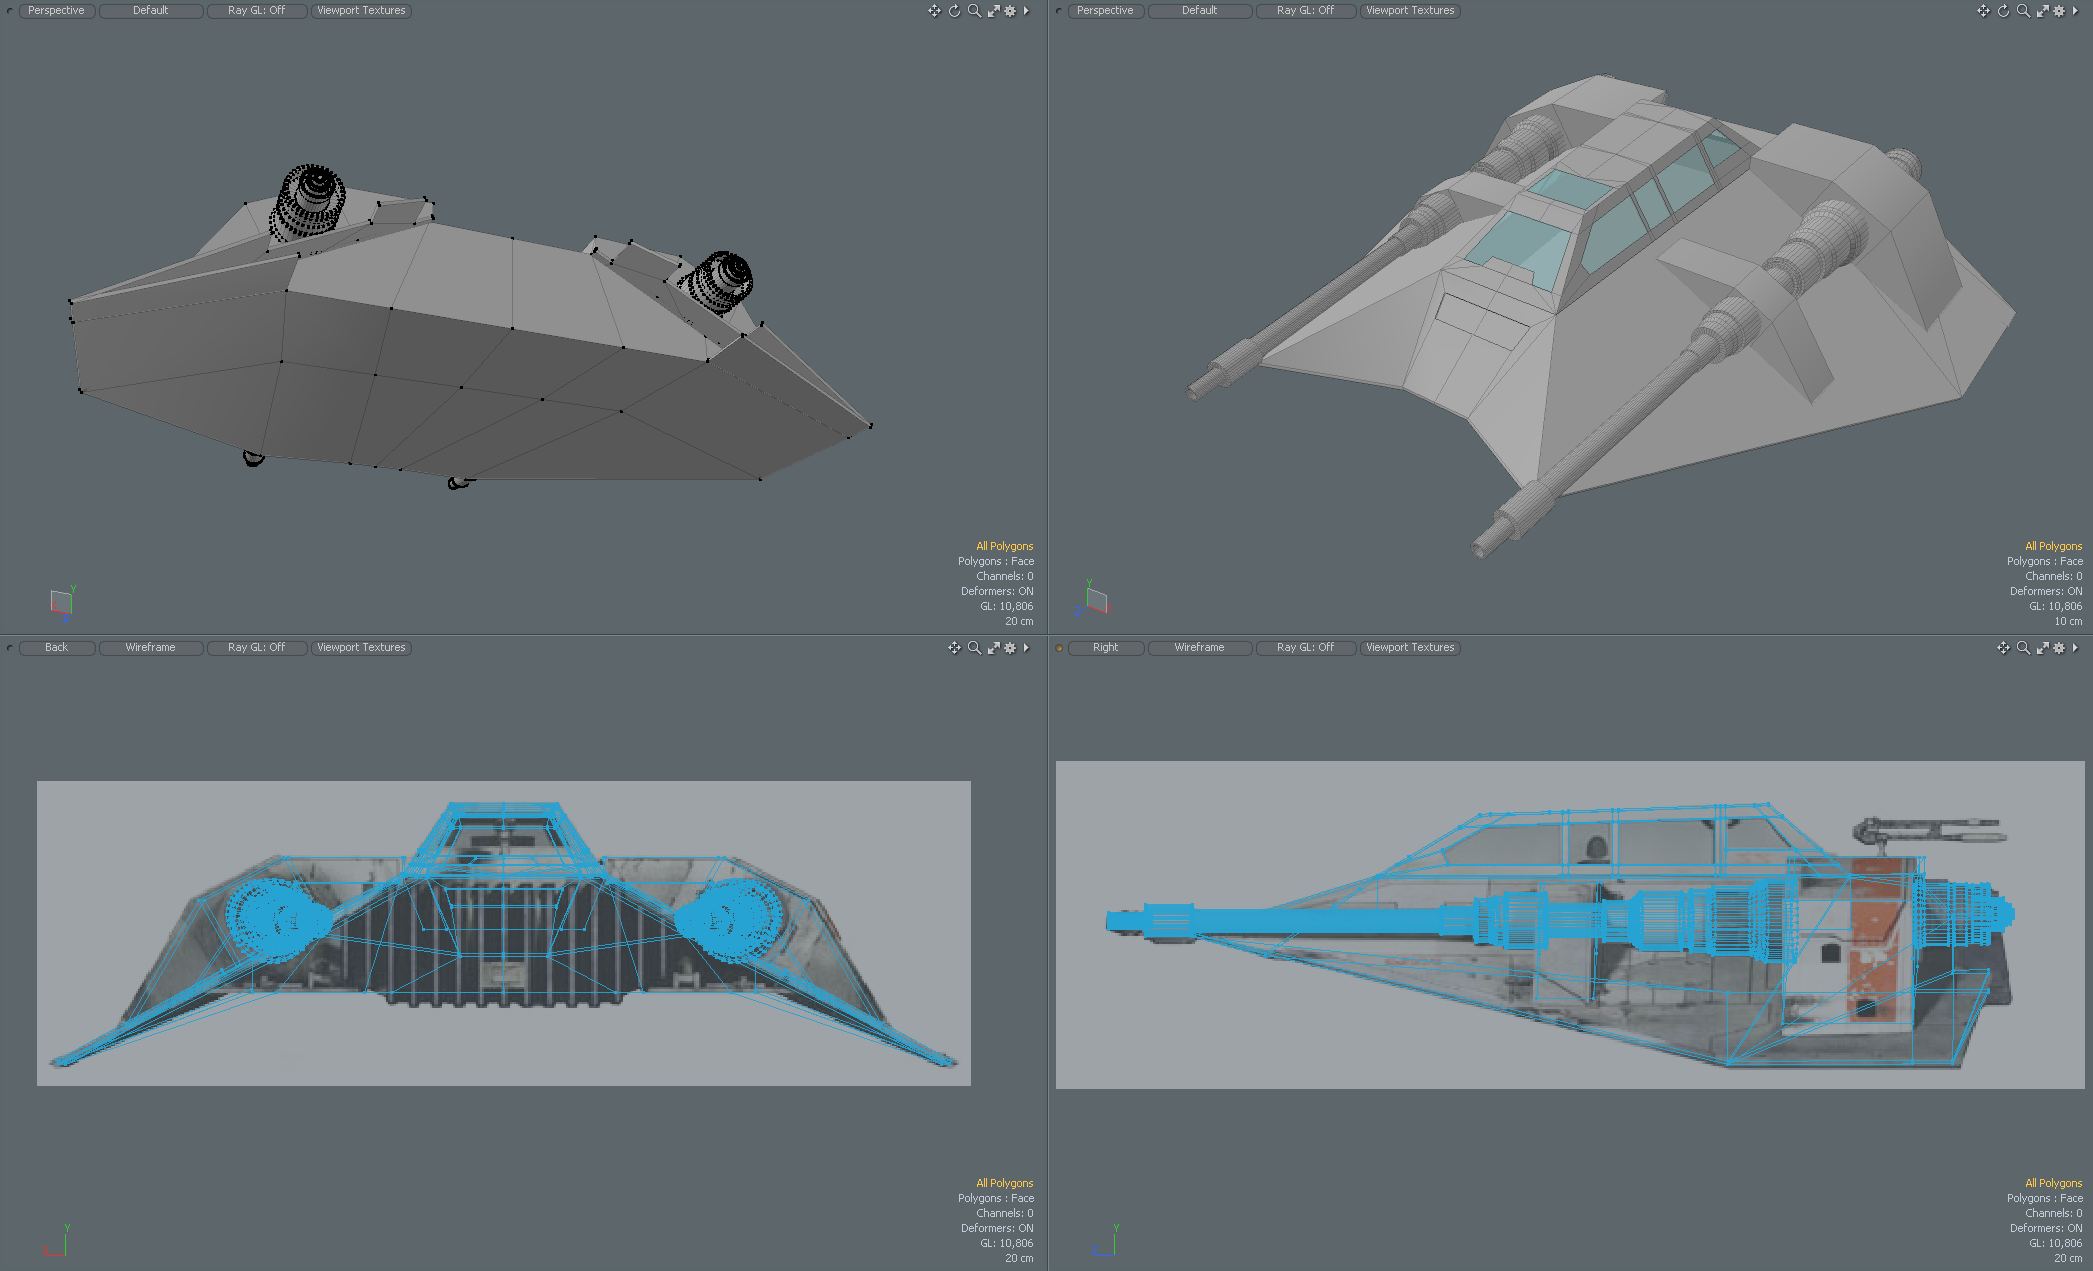
Task: Toggle Ray GL: Off in top-left viewport
Action: pyautogui.click(x=256, y=11)
